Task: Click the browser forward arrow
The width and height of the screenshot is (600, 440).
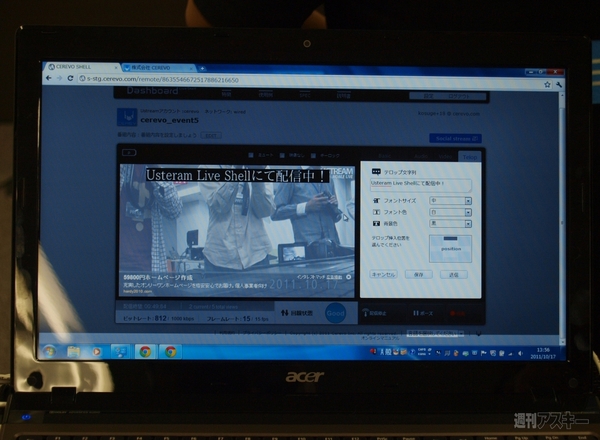Action: pos(59,78)
